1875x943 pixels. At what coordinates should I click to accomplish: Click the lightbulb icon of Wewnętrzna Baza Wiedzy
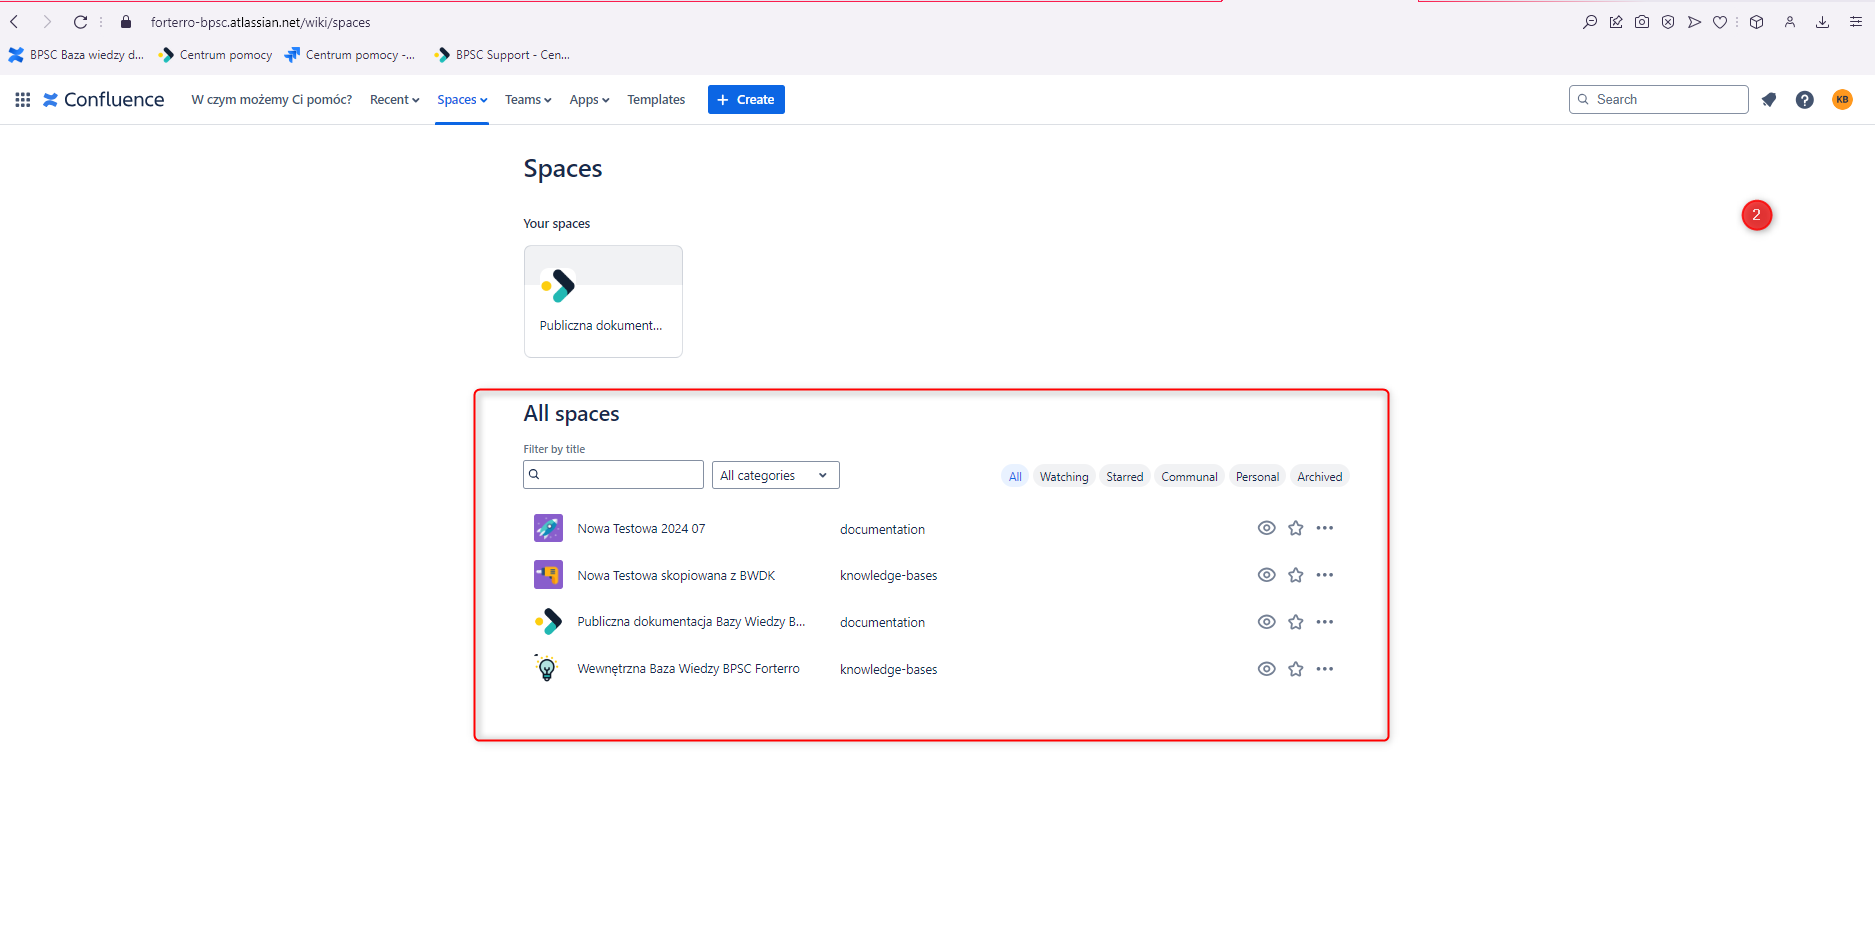[547, 668]
